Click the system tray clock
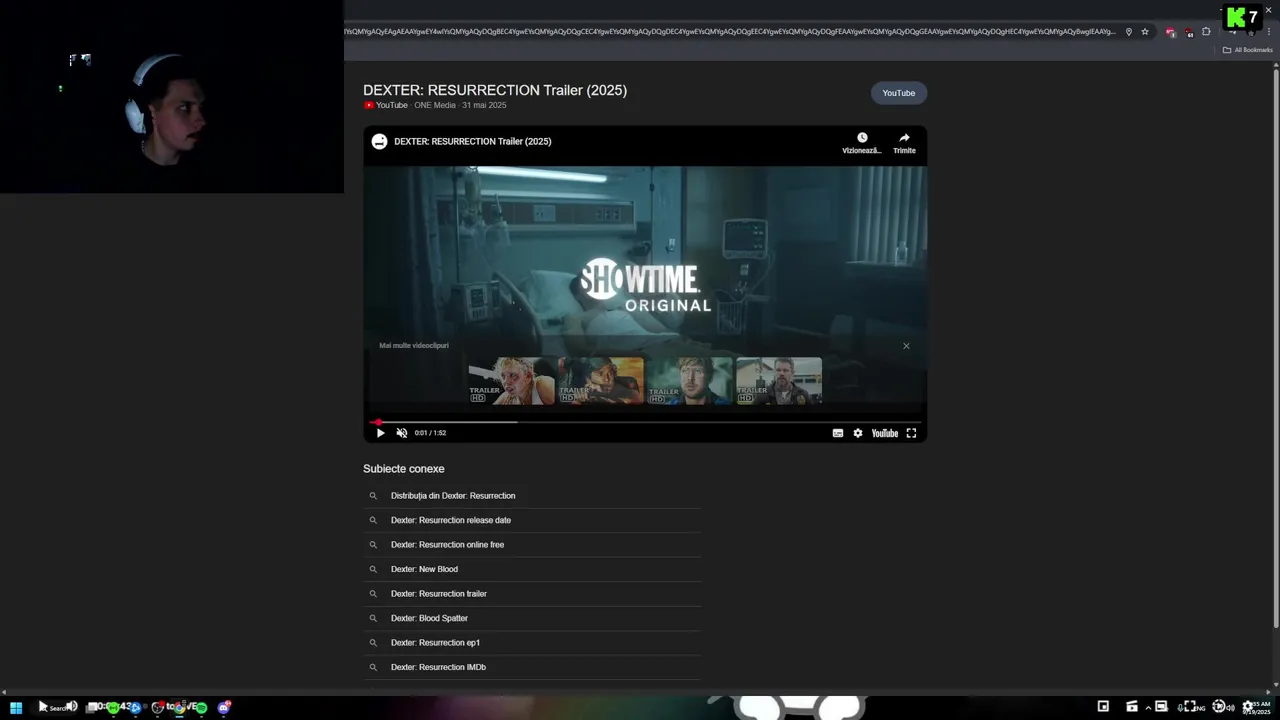 coord(1257,707)
